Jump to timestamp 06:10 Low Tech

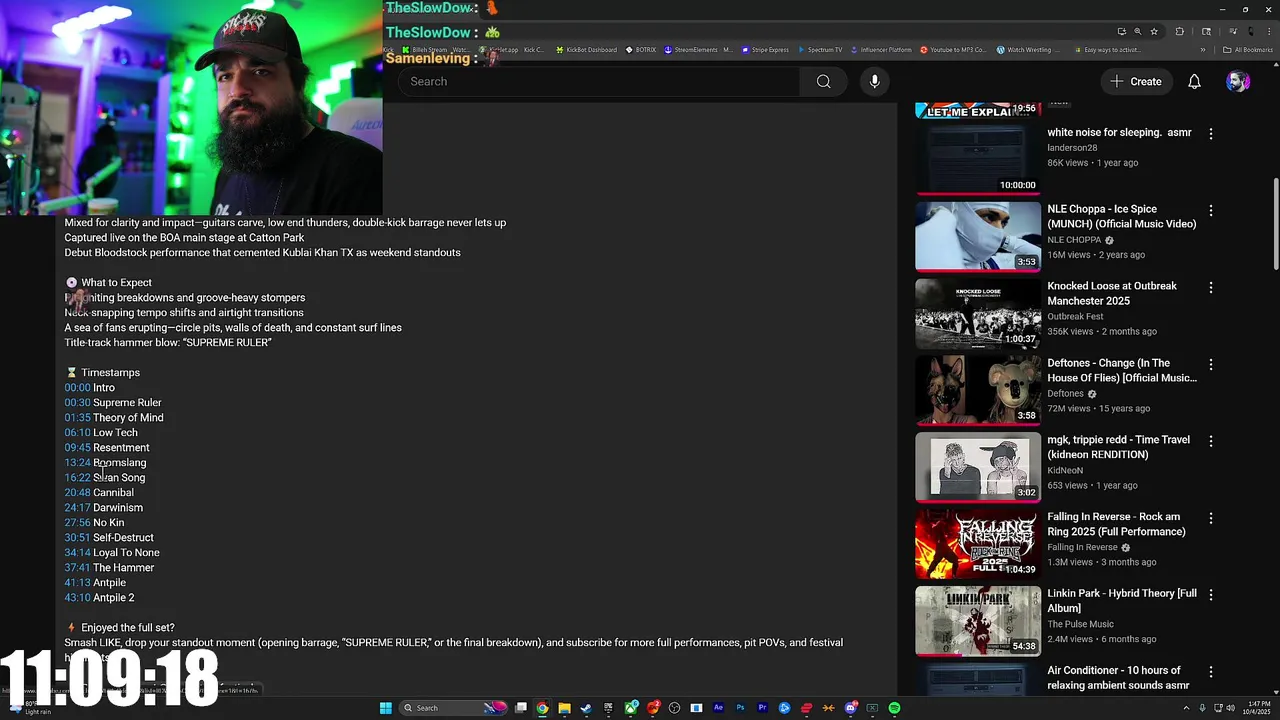tap(77, 432)
